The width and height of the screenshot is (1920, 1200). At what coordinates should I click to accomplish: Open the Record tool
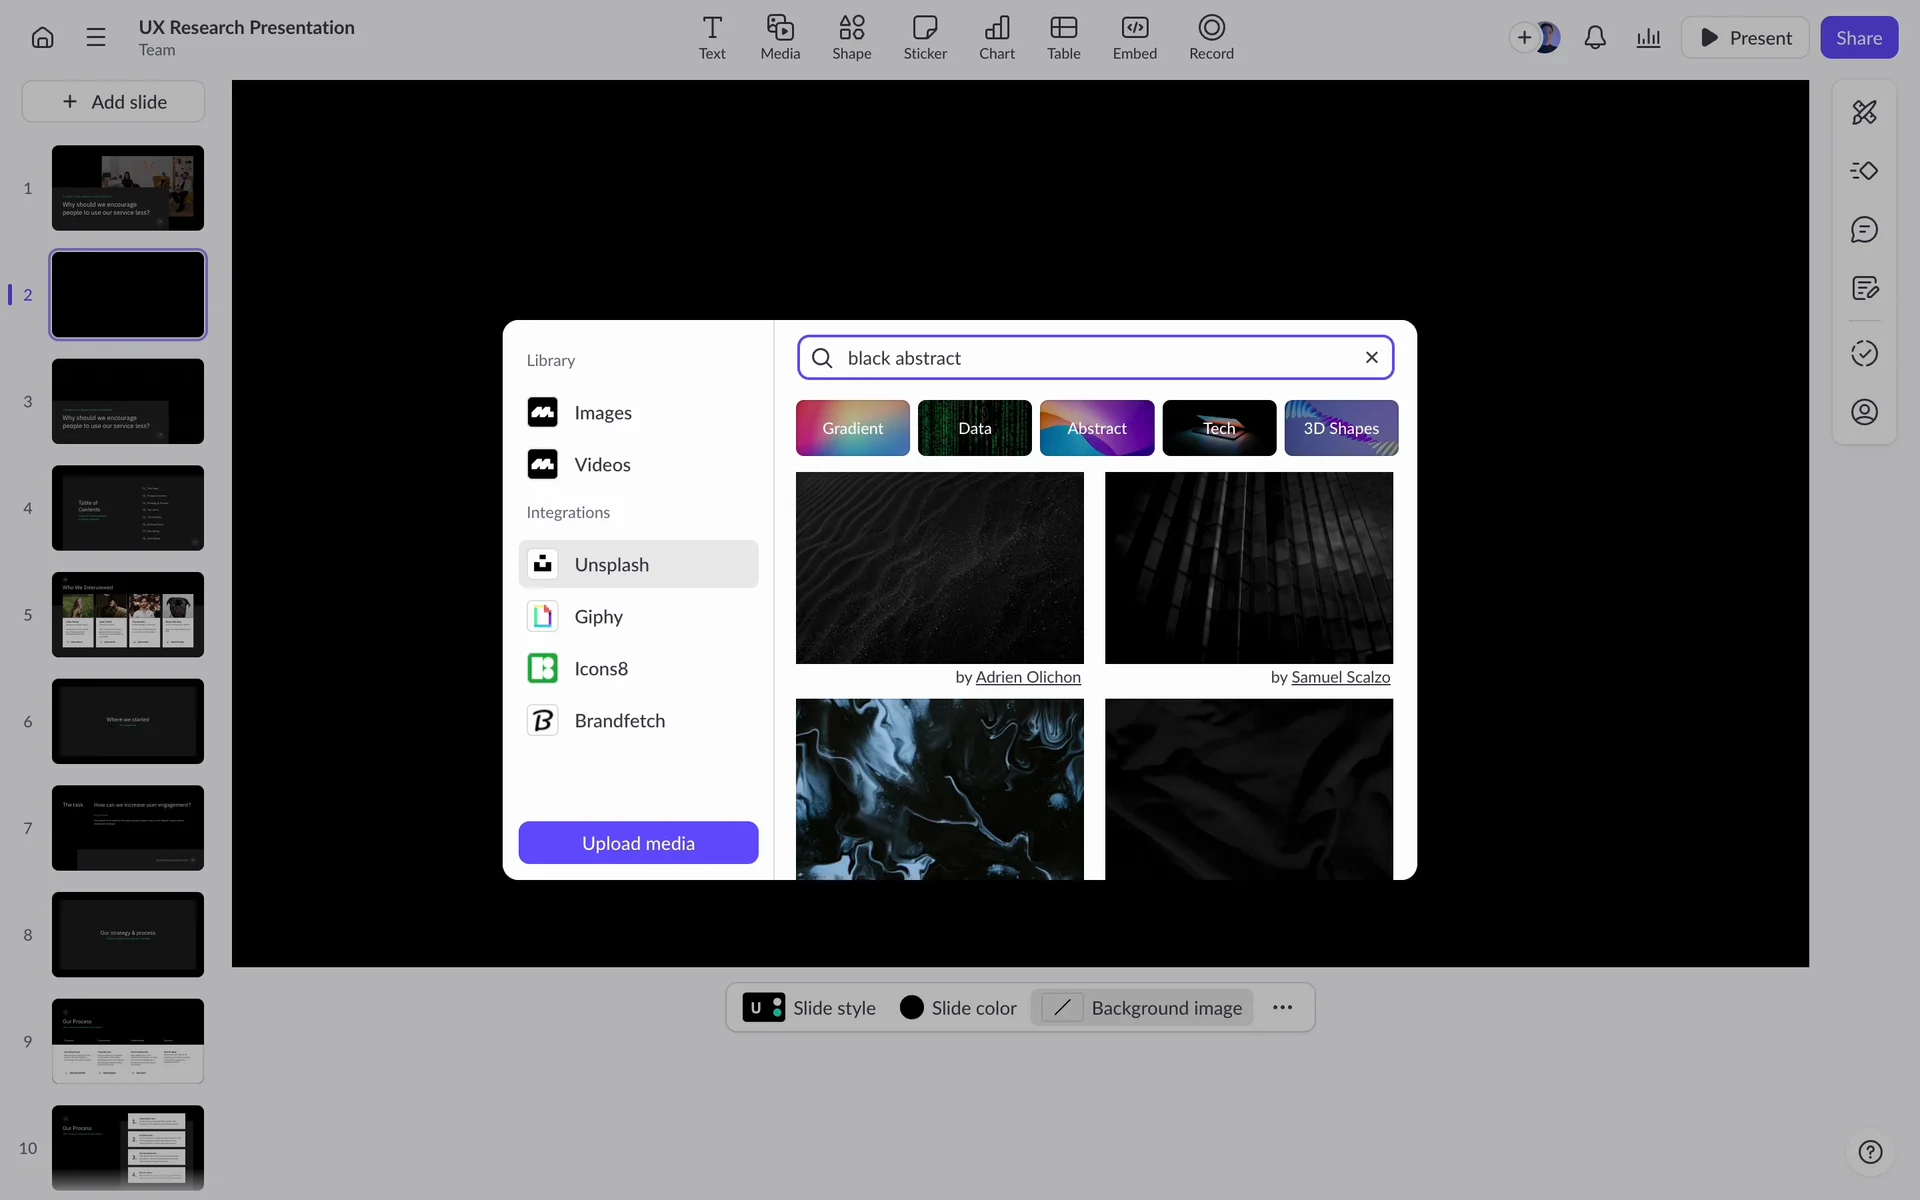coord(1210,37)
